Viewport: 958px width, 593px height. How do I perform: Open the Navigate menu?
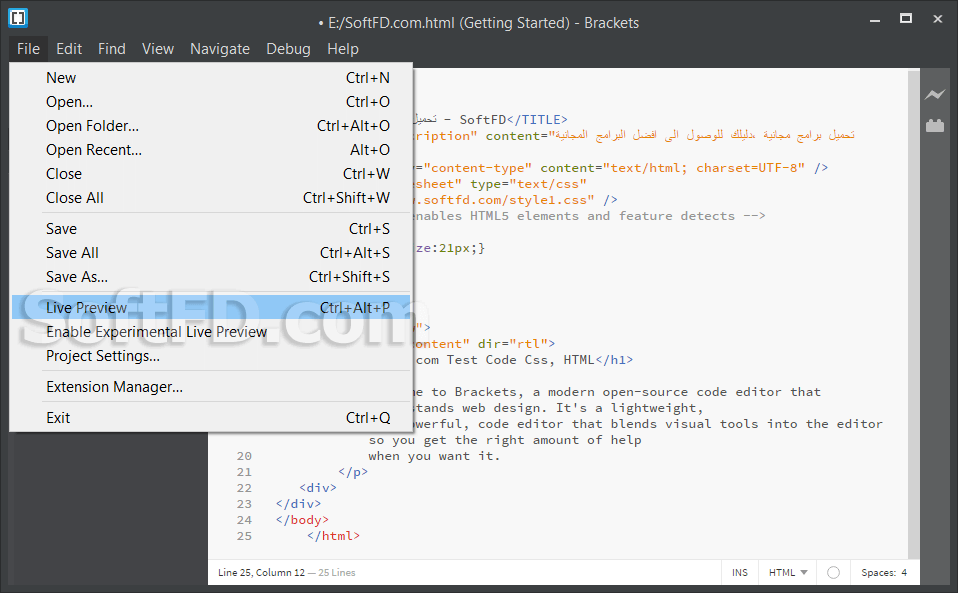click(x=220, y=49)
